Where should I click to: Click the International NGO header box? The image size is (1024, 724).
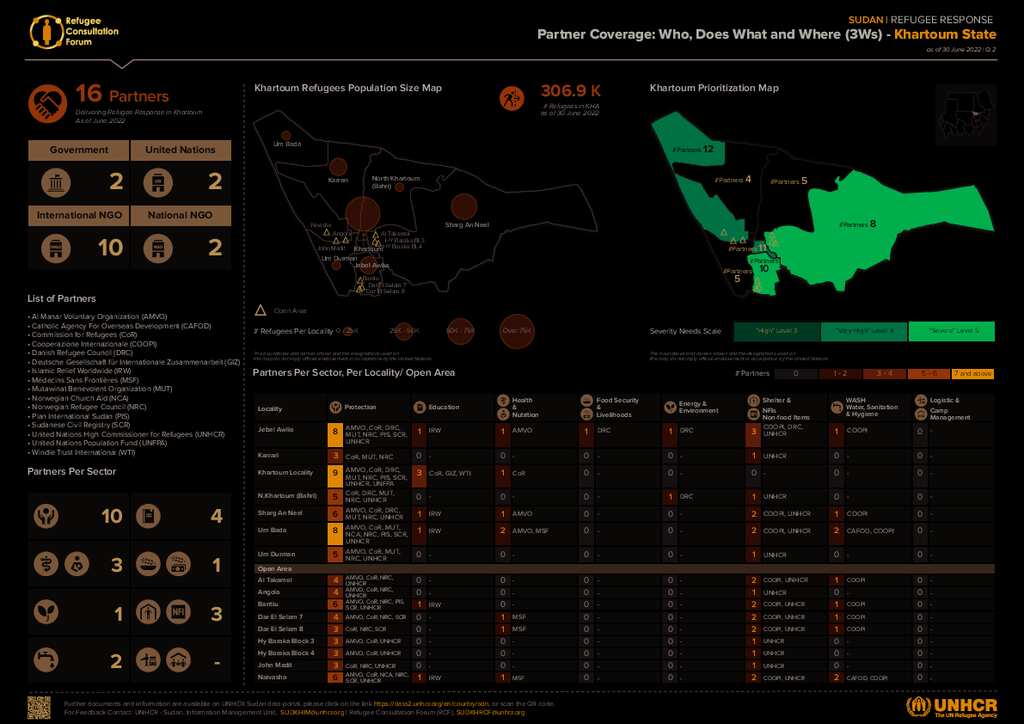pyautogui.click(x=78, y=215)
